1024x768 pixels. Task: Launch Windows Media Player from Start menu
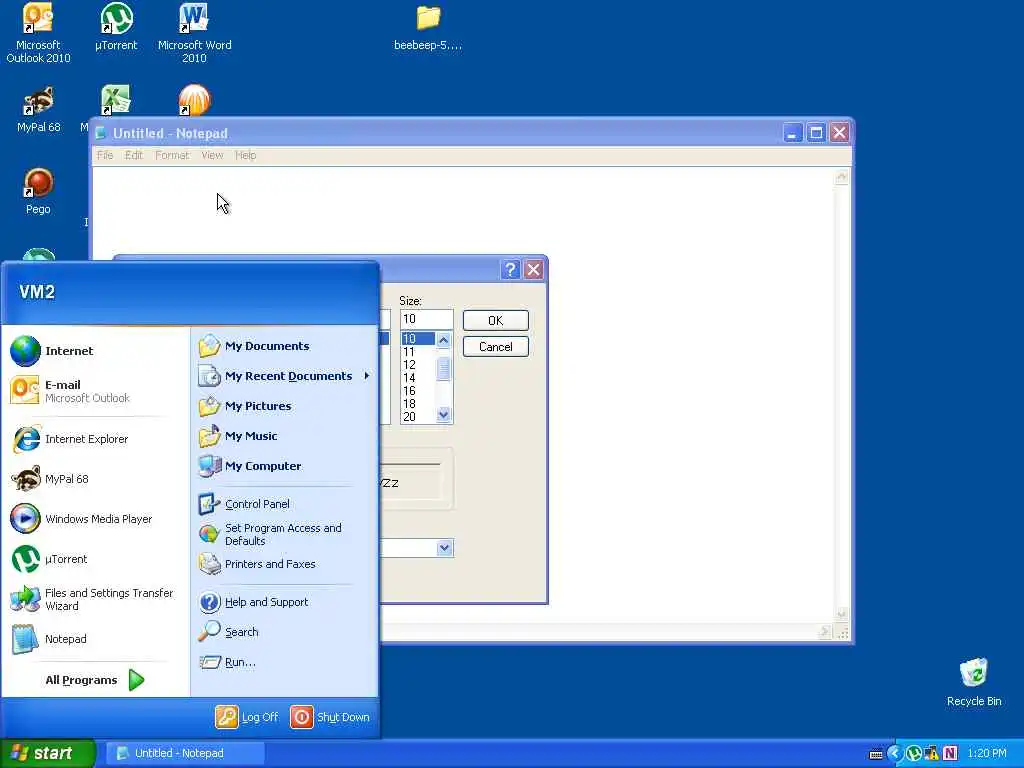pyautogui.click(x=95, y=519)
